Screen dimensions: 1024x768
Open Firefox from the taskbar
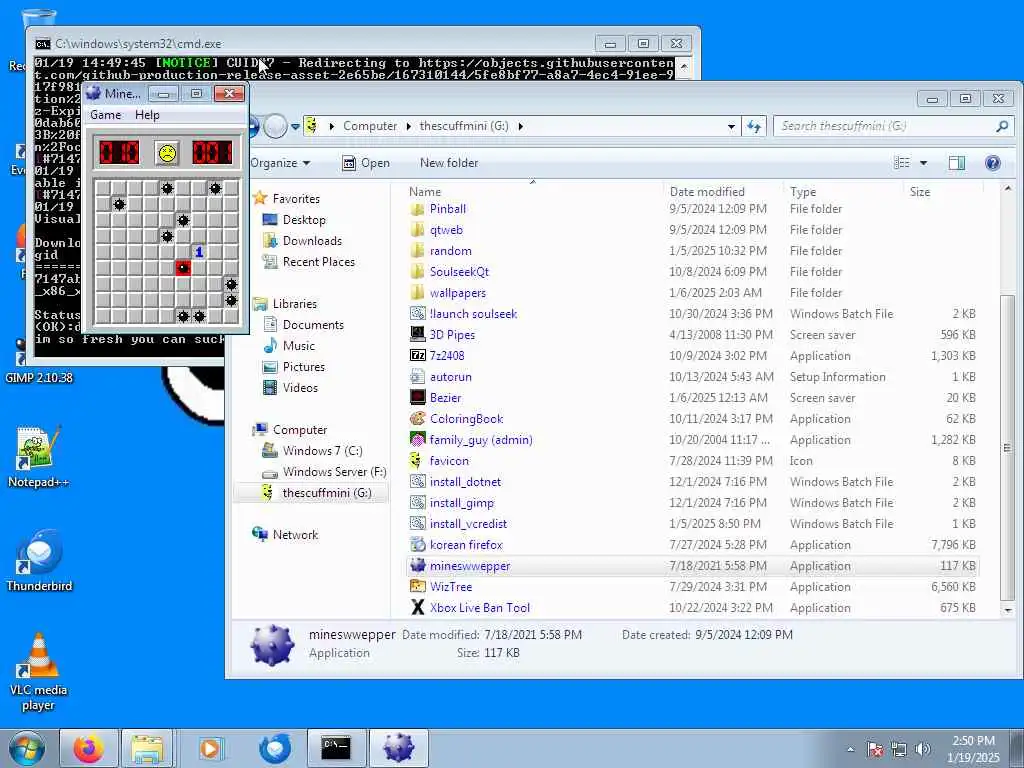89,748
